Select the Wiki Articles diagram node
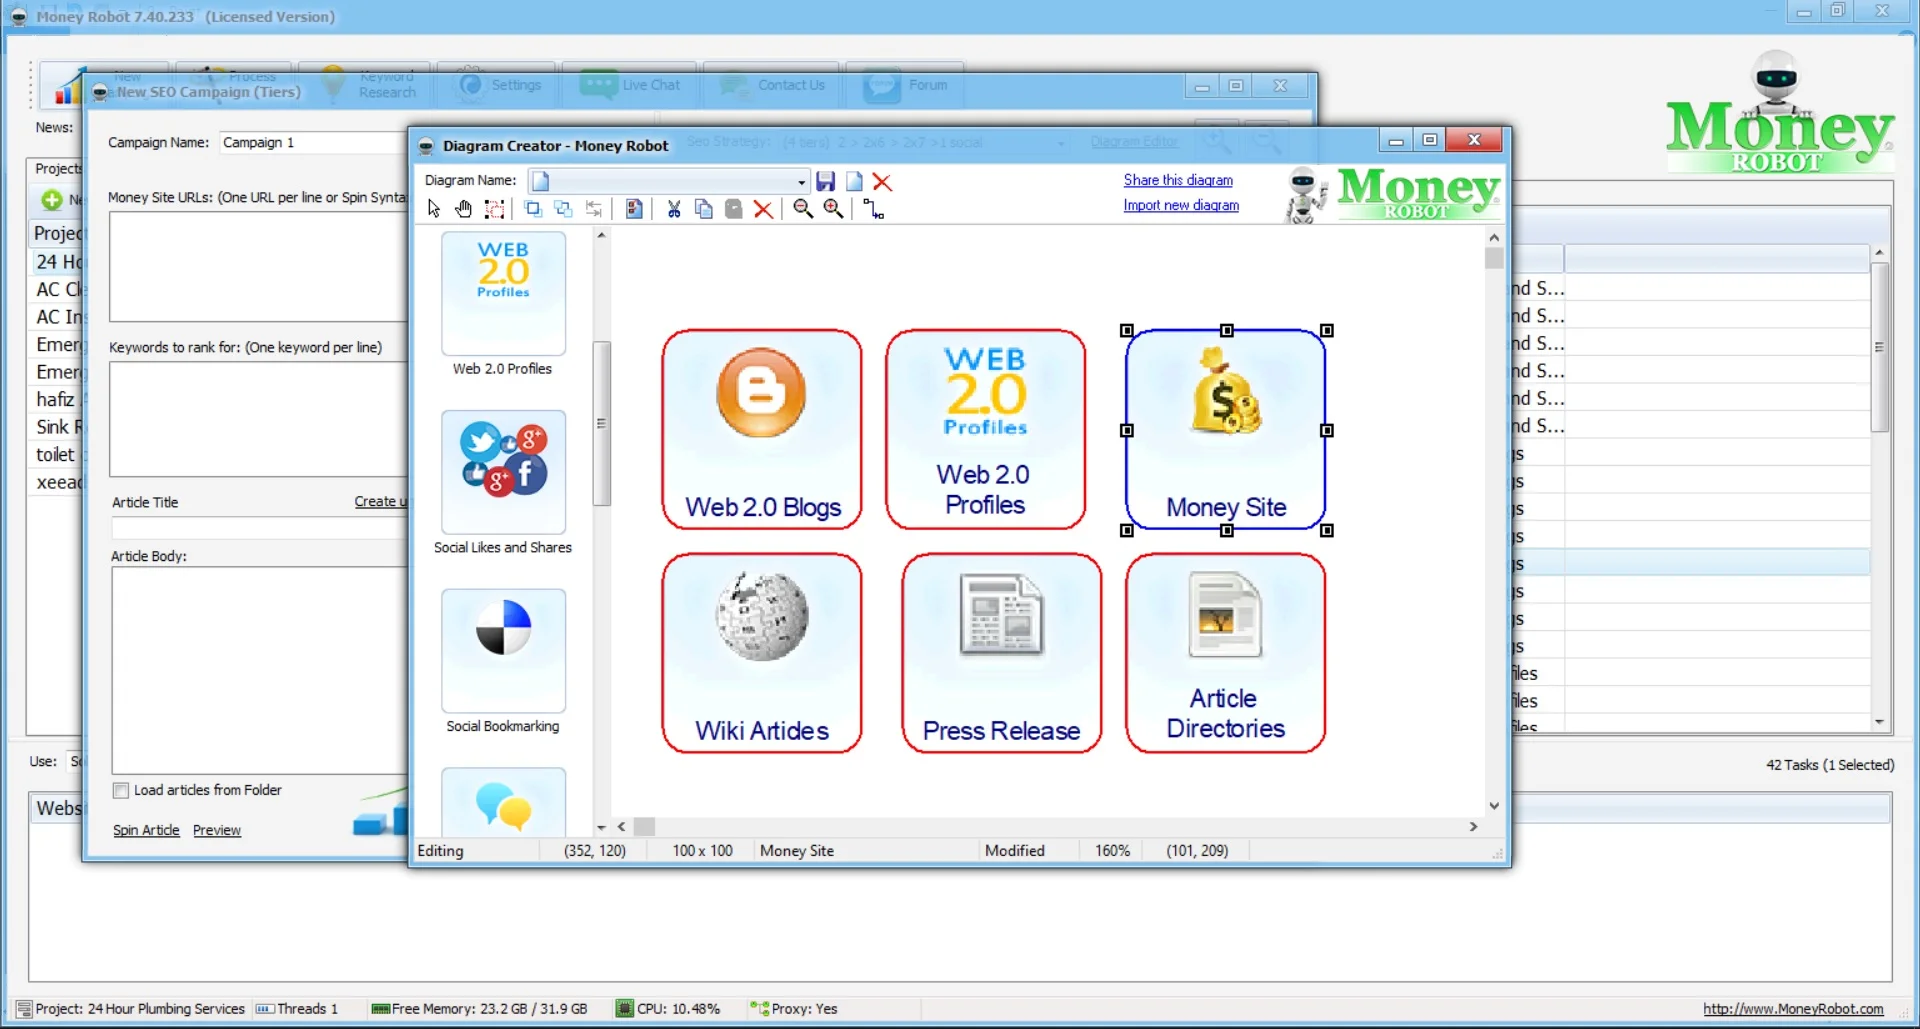 (x=762, y=653)
